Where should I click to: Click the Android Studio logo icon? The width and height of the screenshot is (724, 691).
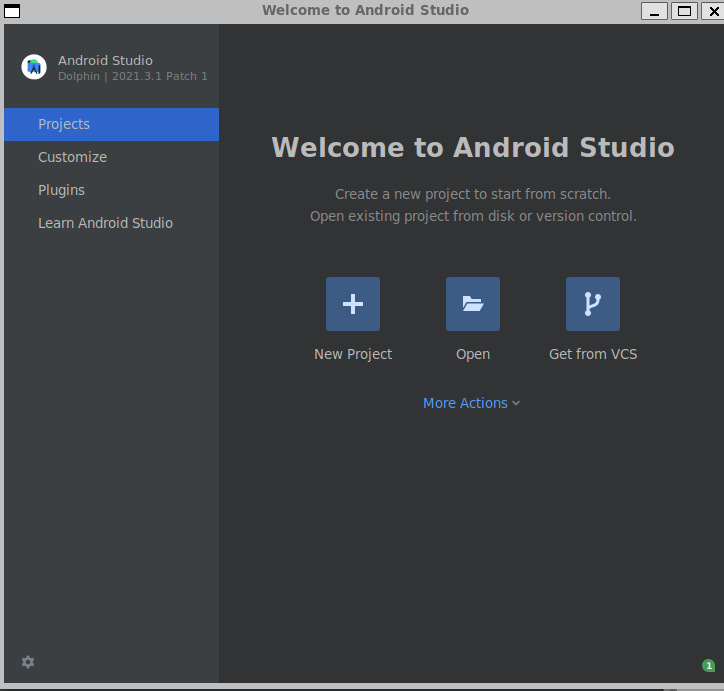coord(34,67)
